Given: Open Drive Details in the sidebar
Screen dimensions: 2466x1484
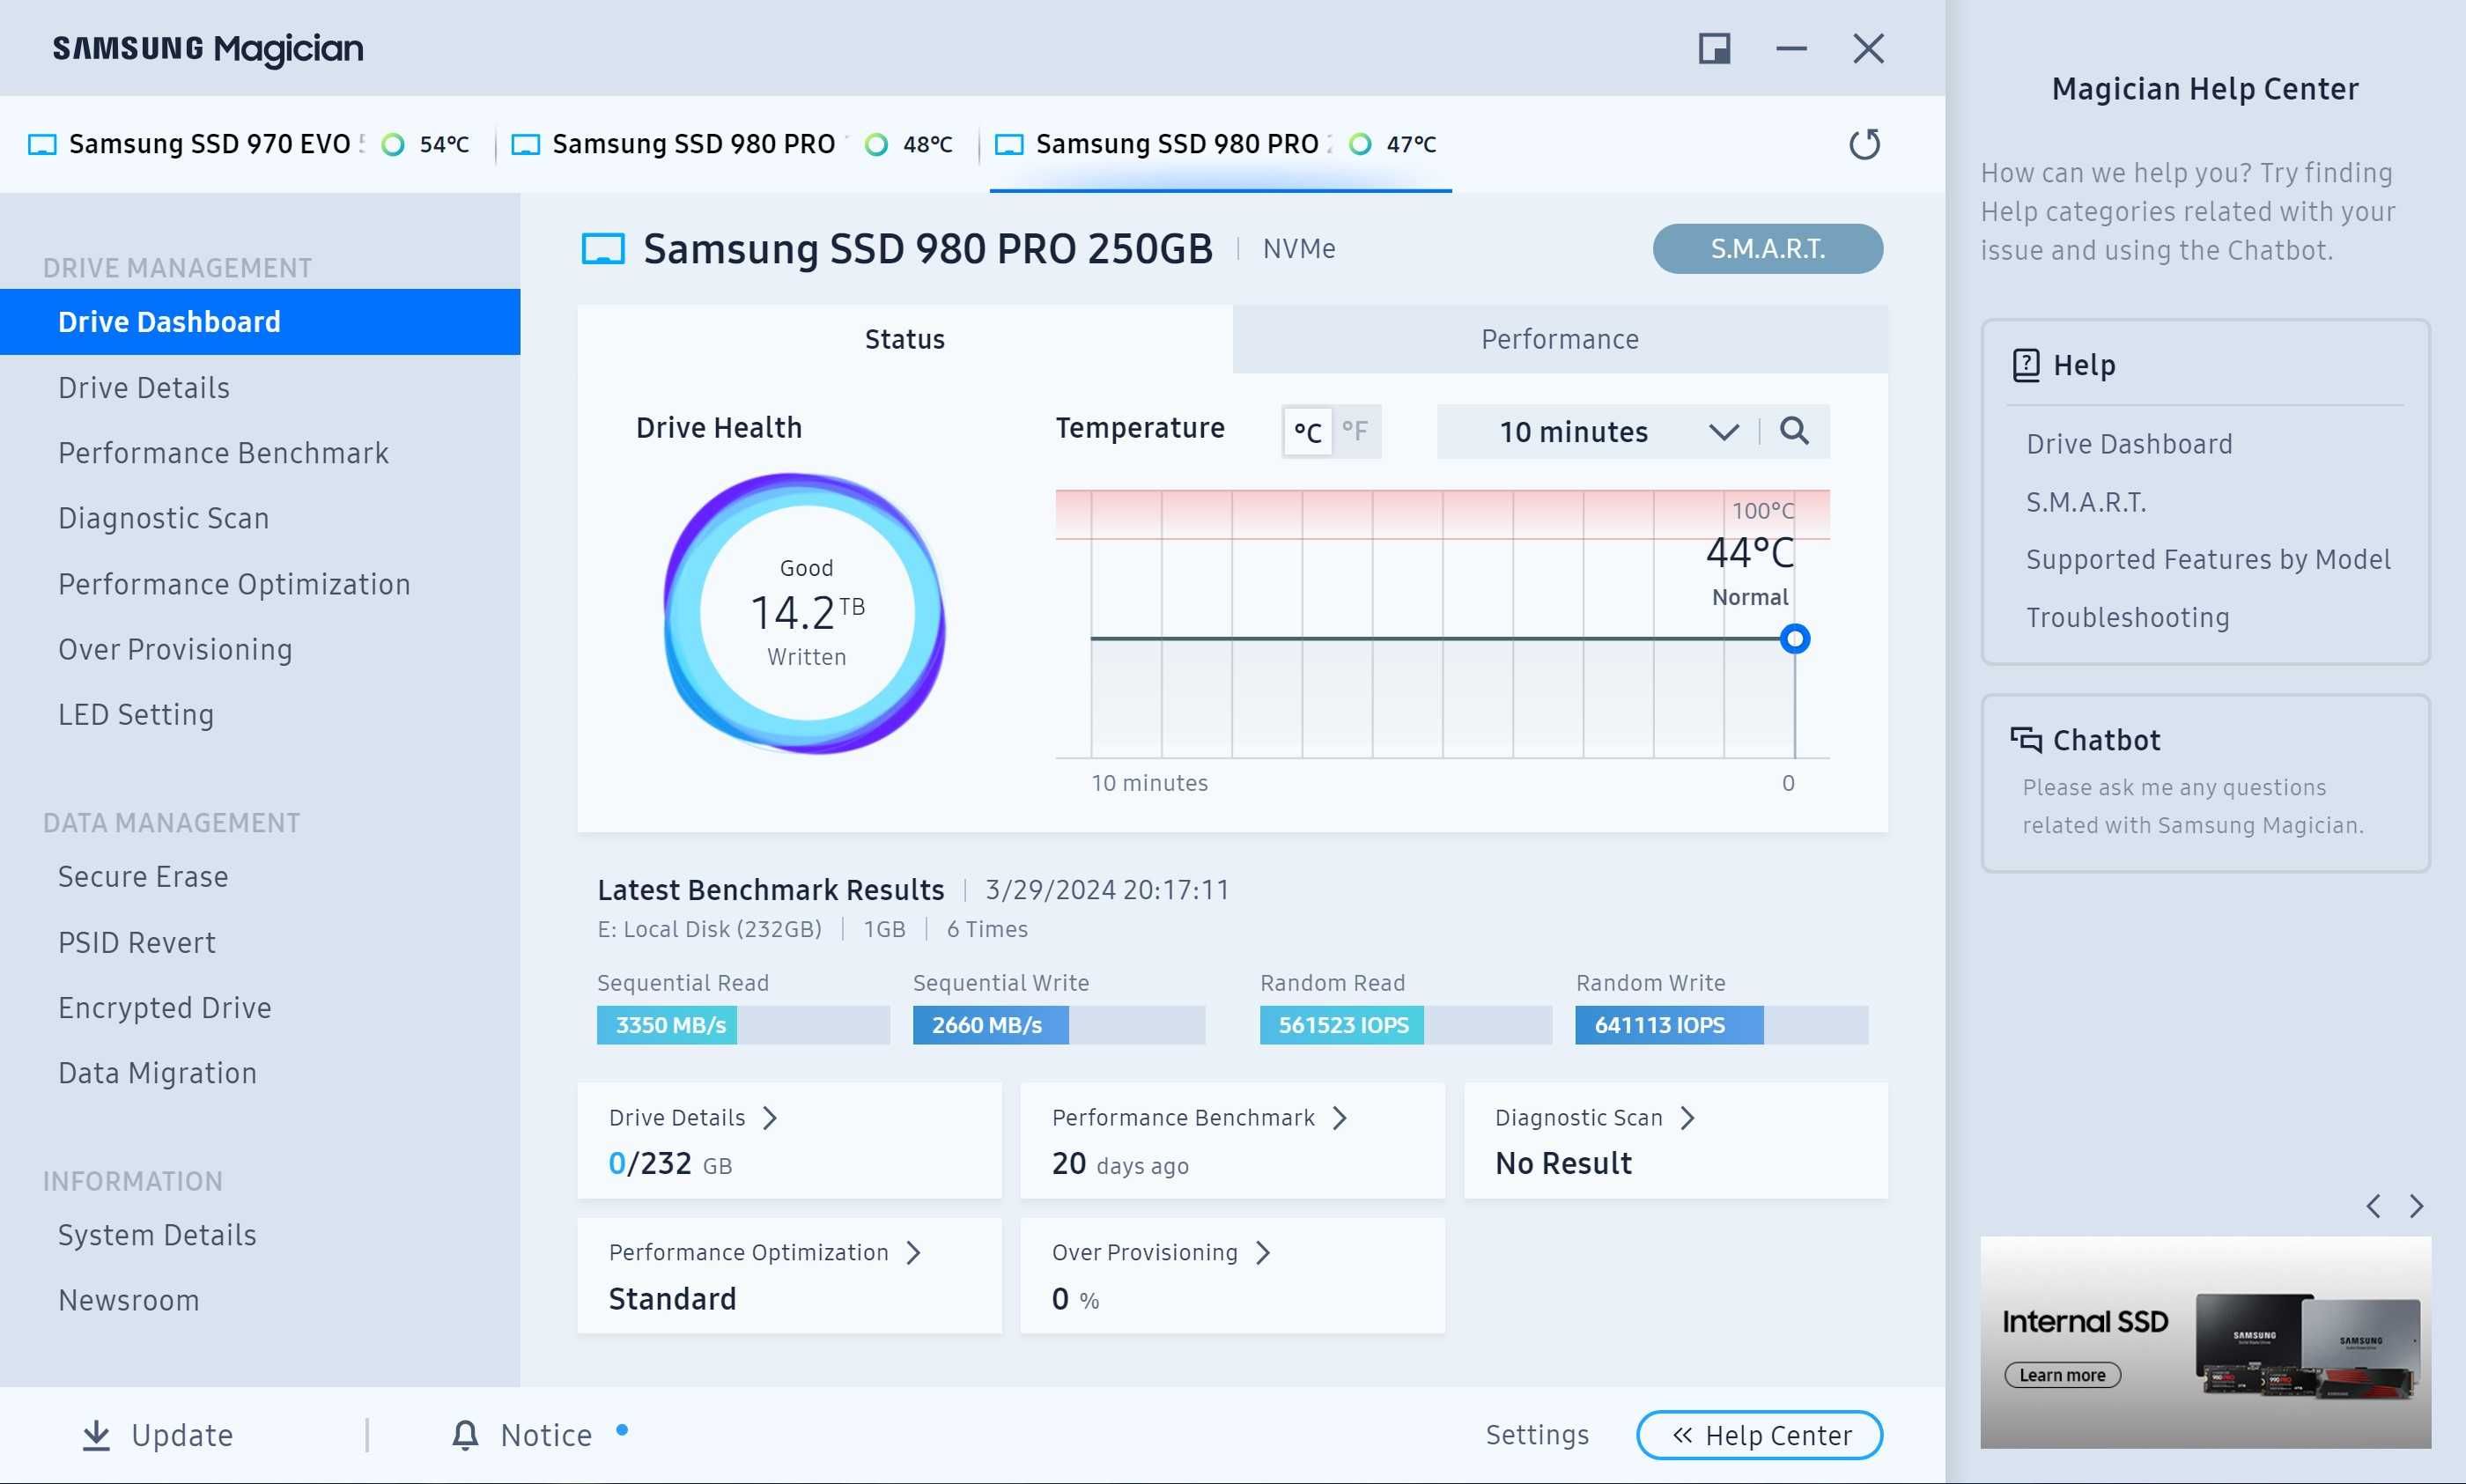Looking at the screenshot, I should click(x=260, y=388).
